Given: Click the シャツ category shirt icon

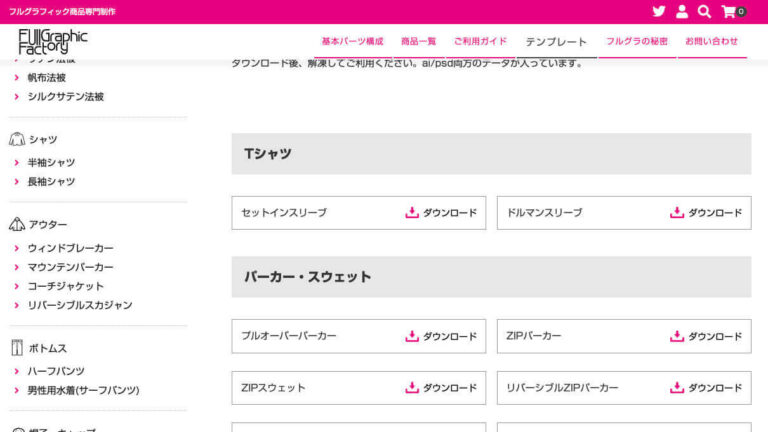Looking at the screenshot, I should click(x=17, y=140).
